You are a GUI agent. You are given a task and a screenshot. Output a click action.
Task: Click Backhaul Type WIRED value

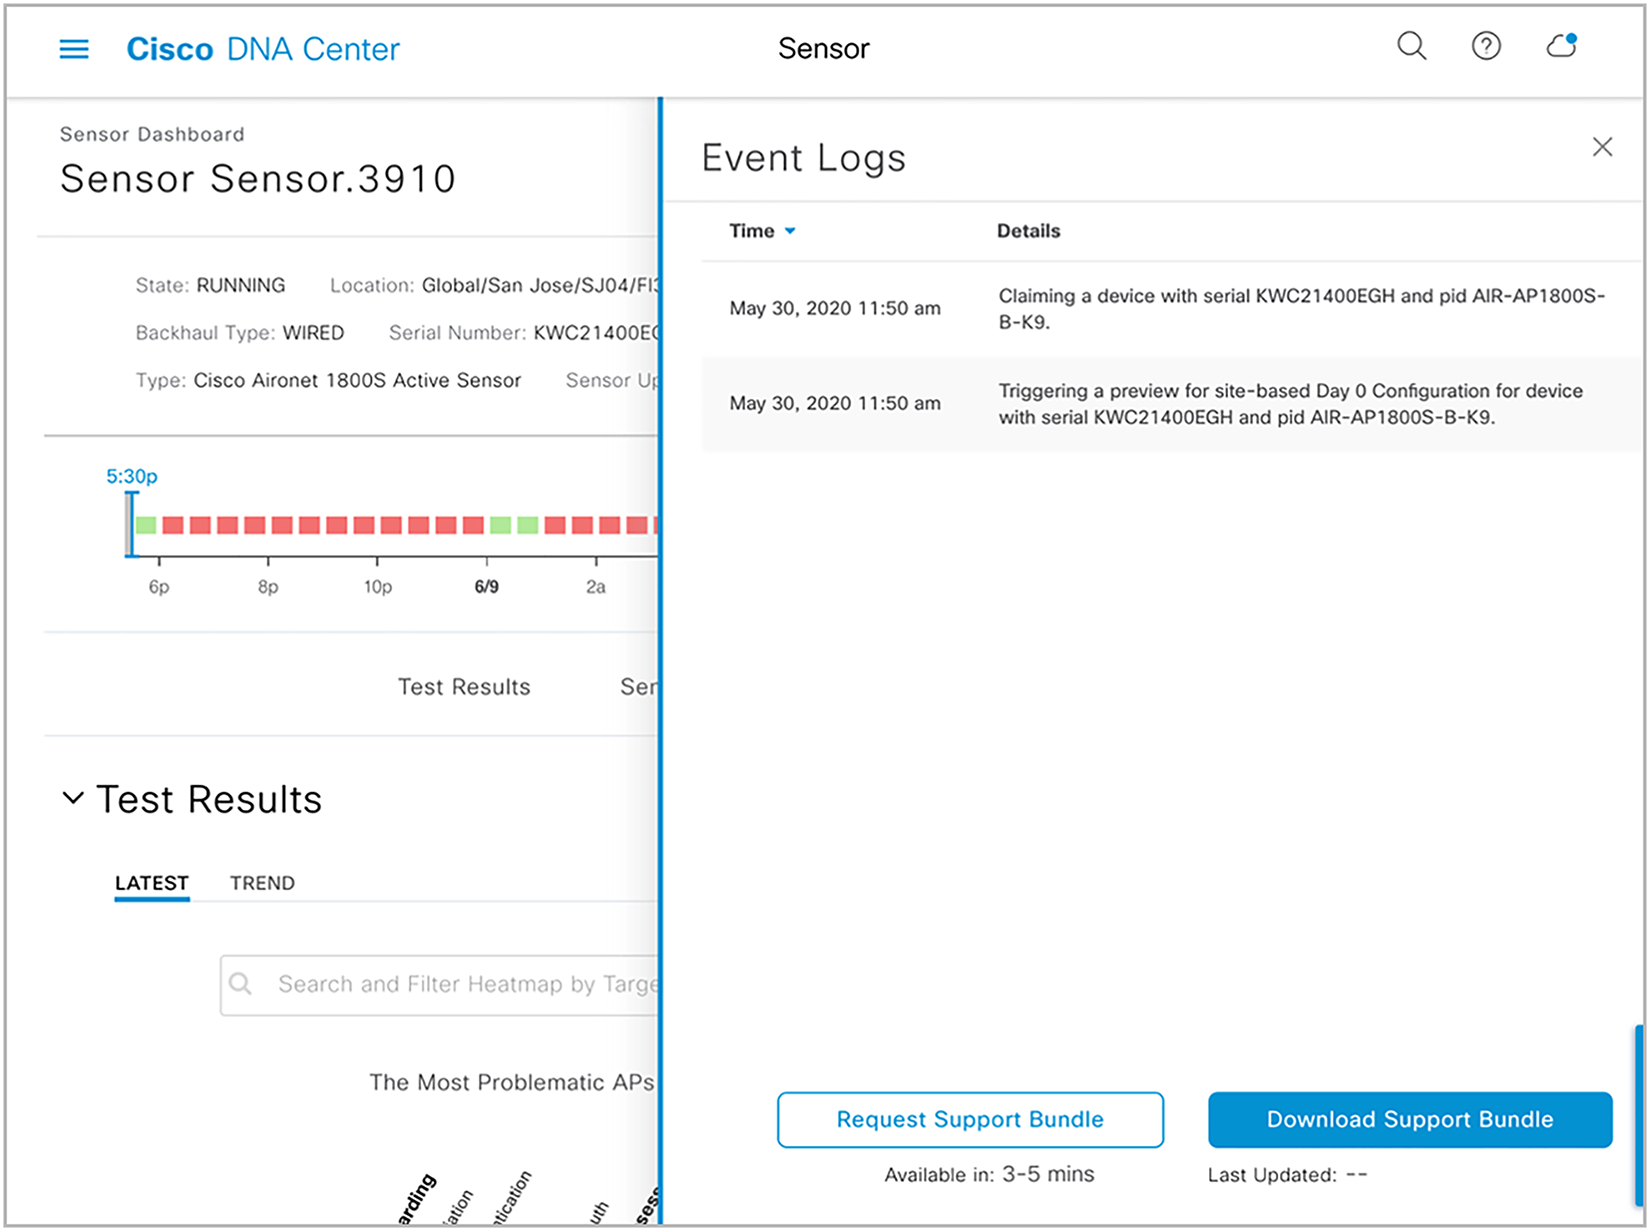pos(313,333)
